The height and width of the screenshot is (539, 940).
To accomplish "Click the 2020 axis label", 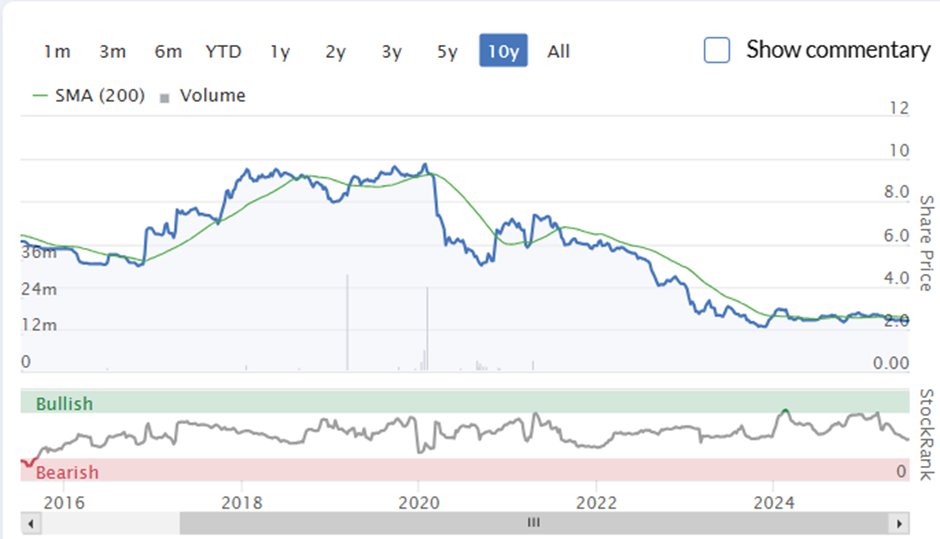I will 419,502.
